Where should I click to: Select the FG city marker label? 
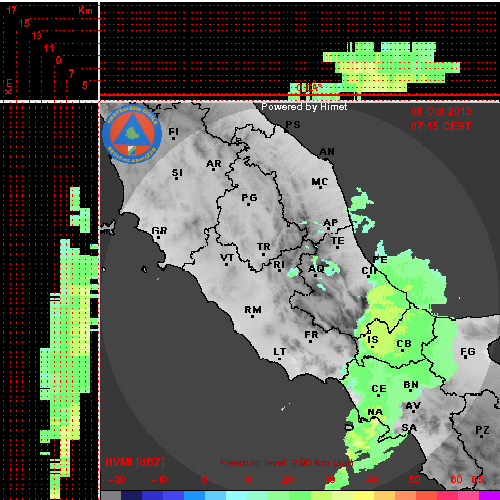coord(468,352)
